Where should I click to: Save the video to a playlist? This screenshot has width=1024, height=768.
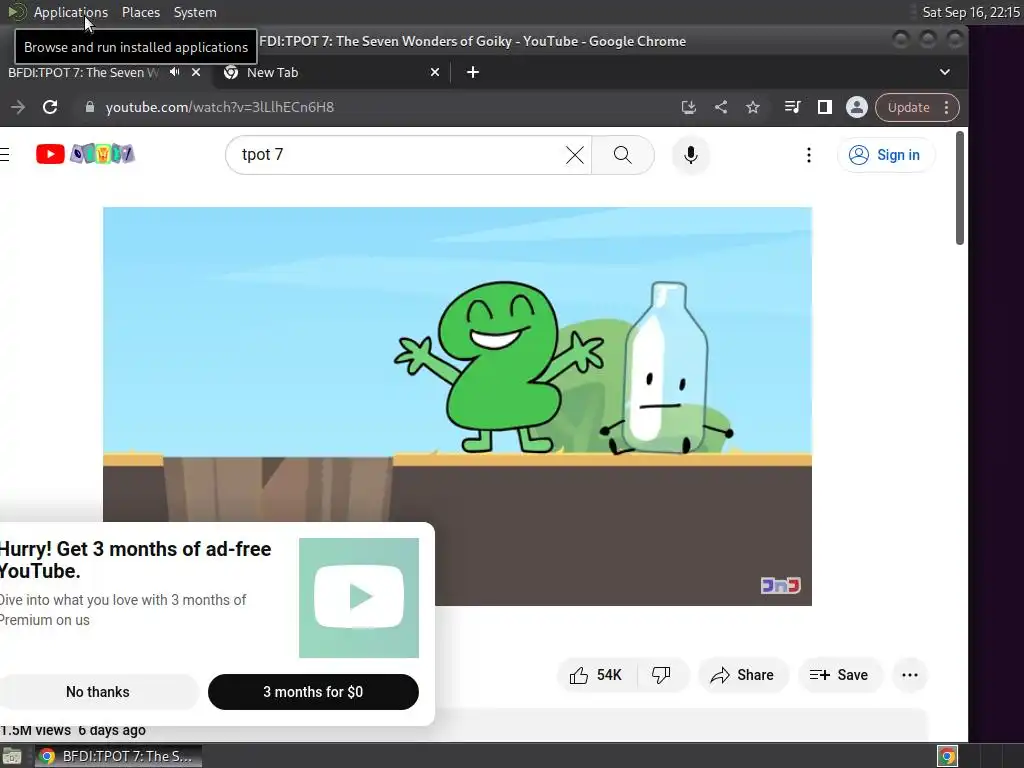pos(839,675)
